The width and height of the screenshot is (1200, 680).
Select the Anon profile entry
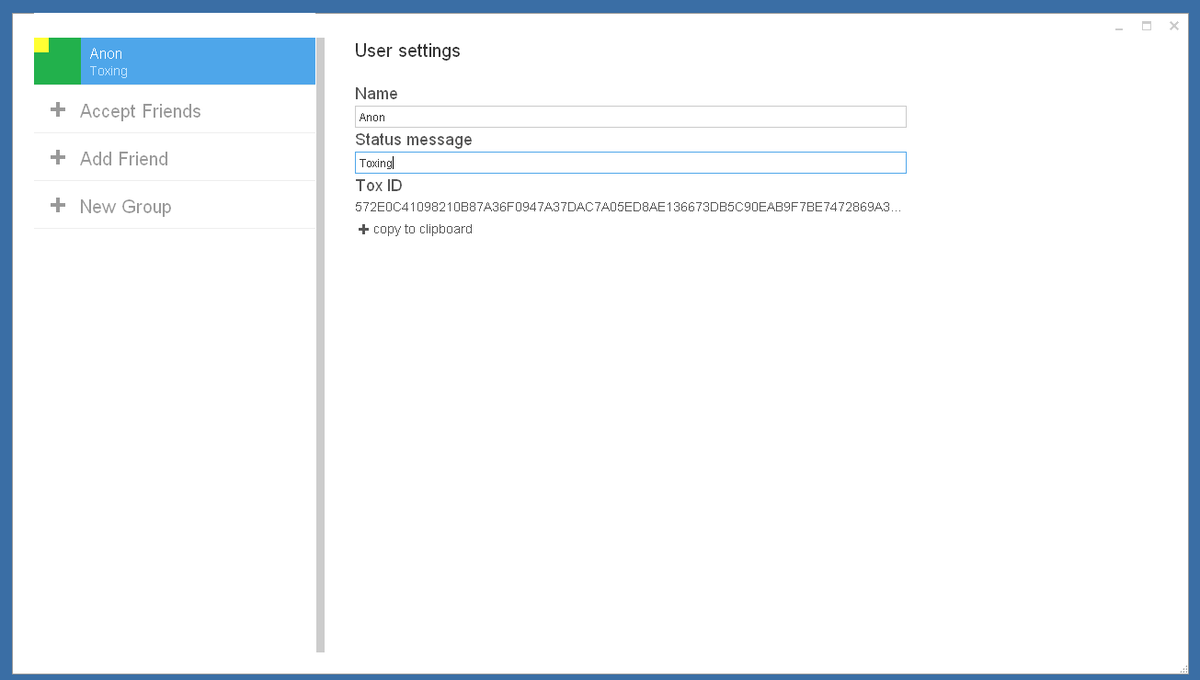[x=174, y=61]
